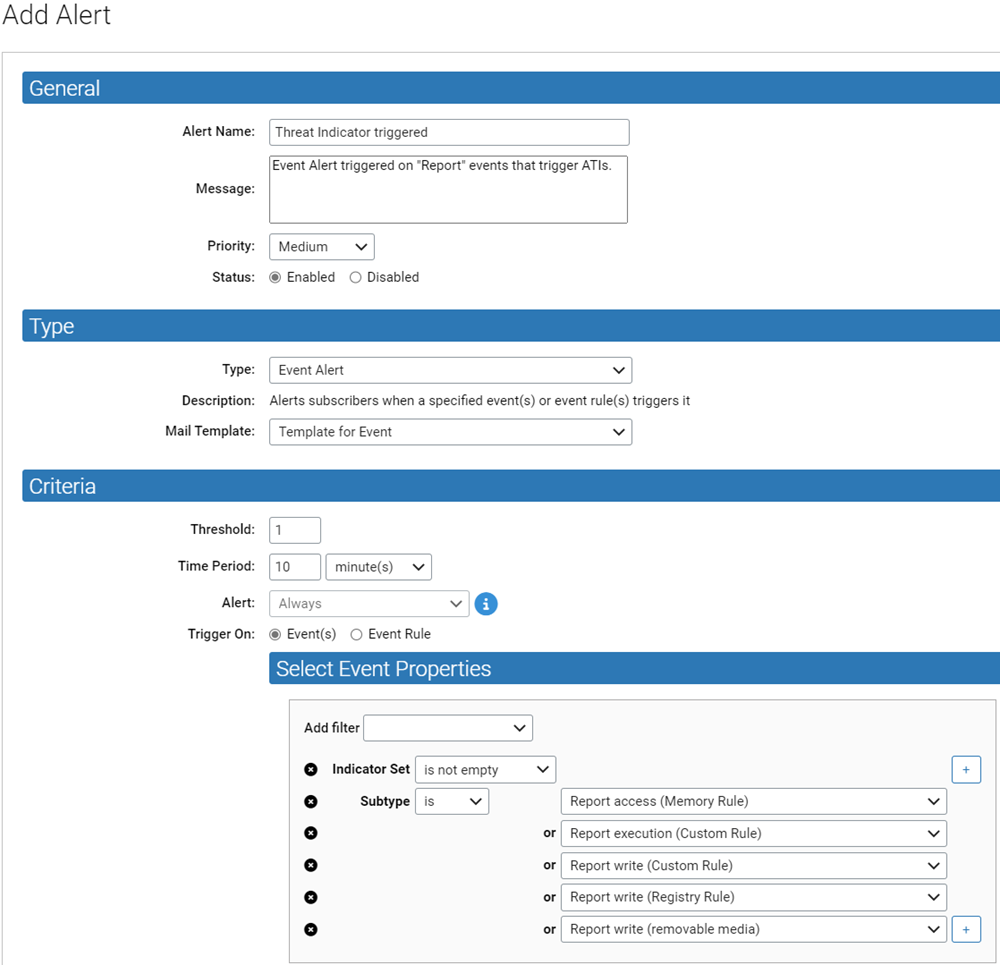Change the minute(s) time unit dropdown
This screenshot has height=965, width=1000.
coord(378,567)
